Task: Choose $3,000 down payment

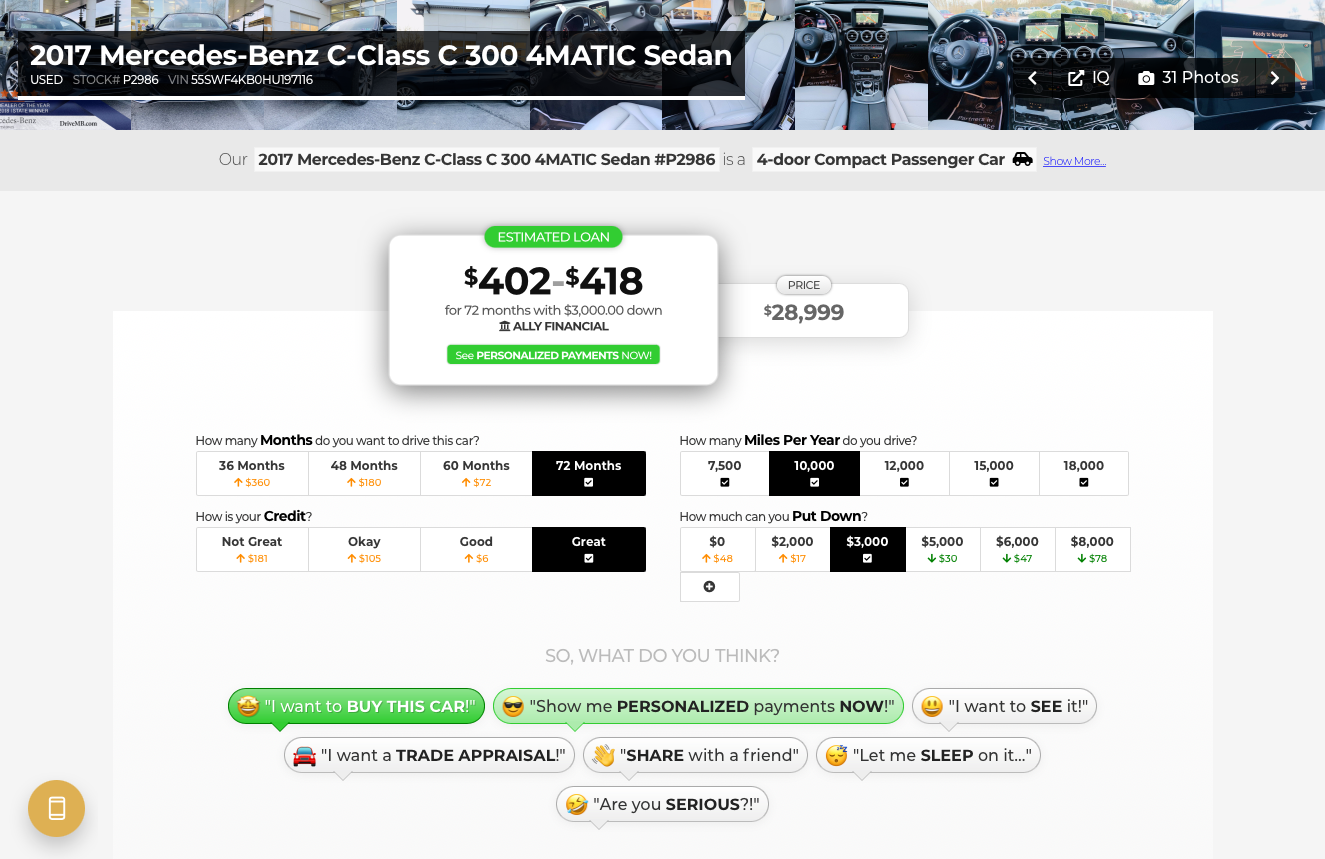Action: point(867,549)
